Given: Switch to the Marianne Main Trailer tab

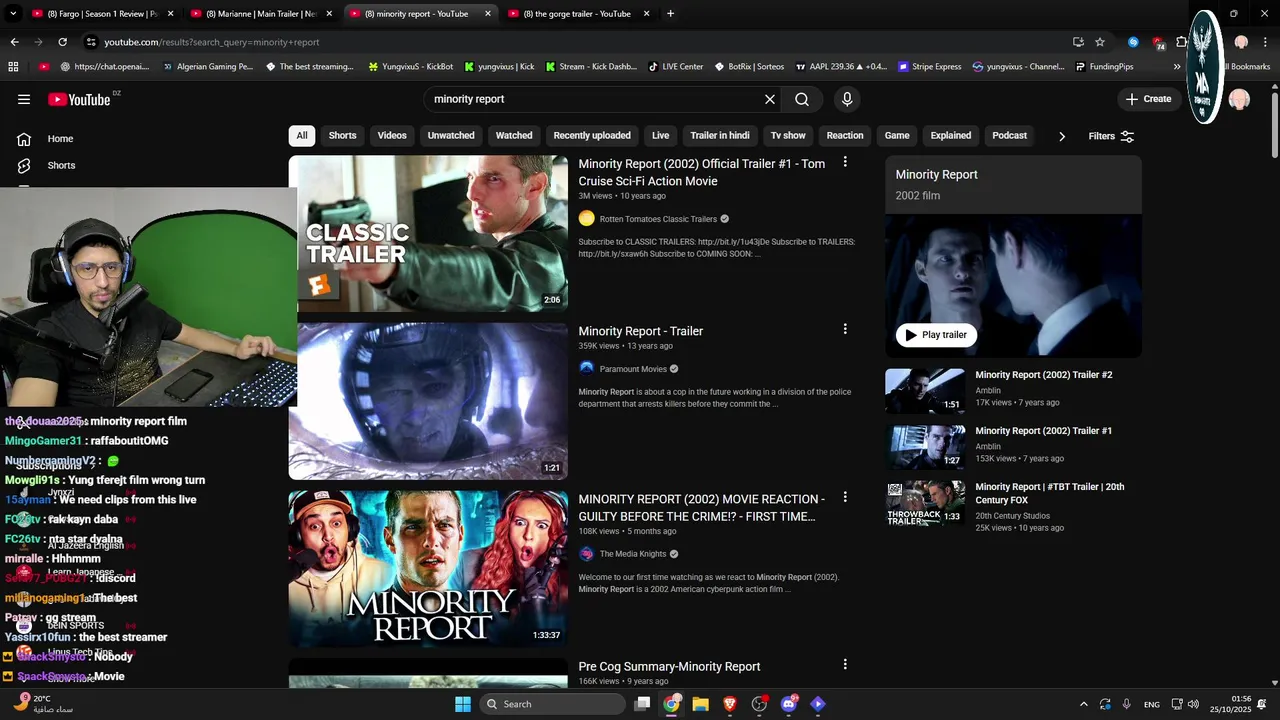Looking at the screenshot, I should point(262,13).
